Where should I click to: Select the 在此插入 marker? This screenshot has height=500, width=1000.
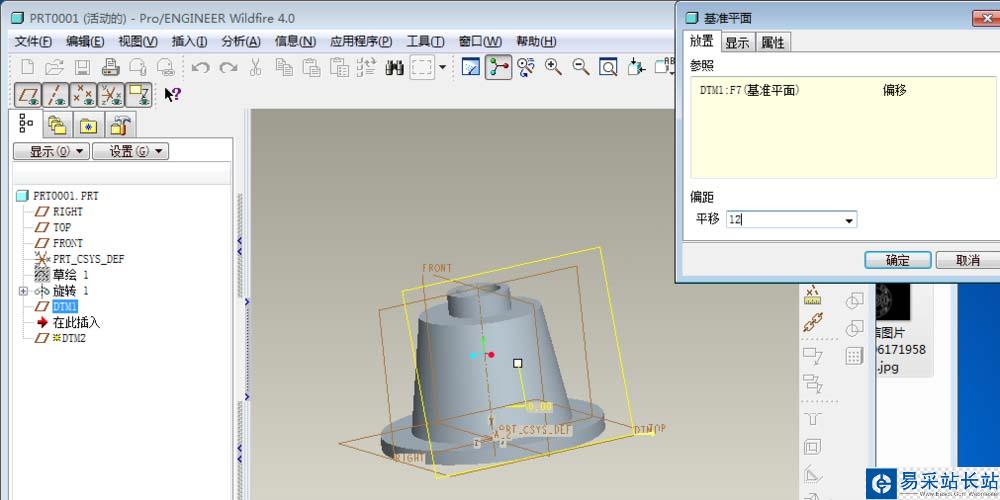[x=76, y=322]
